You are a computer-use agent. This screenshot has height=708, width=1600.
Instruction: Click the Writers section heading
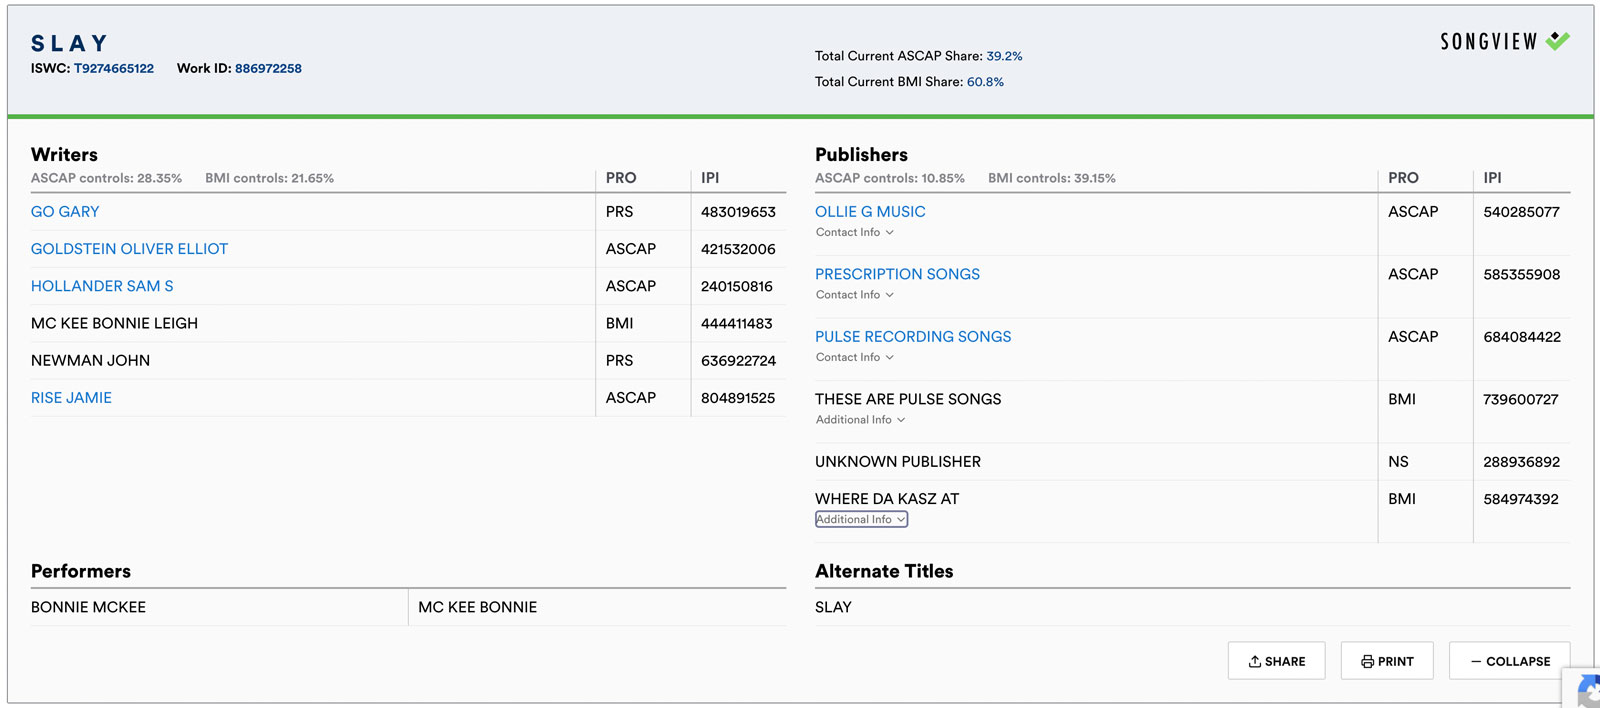(64, 155)
